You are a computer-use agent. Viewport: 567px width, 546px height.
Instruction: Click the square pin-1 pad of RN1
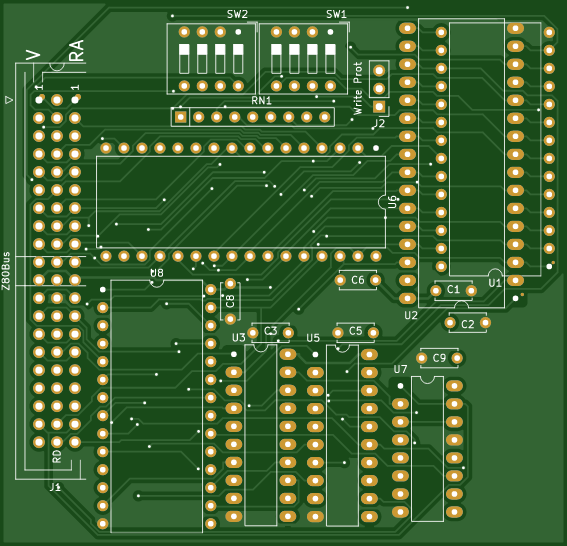(180, 117)
